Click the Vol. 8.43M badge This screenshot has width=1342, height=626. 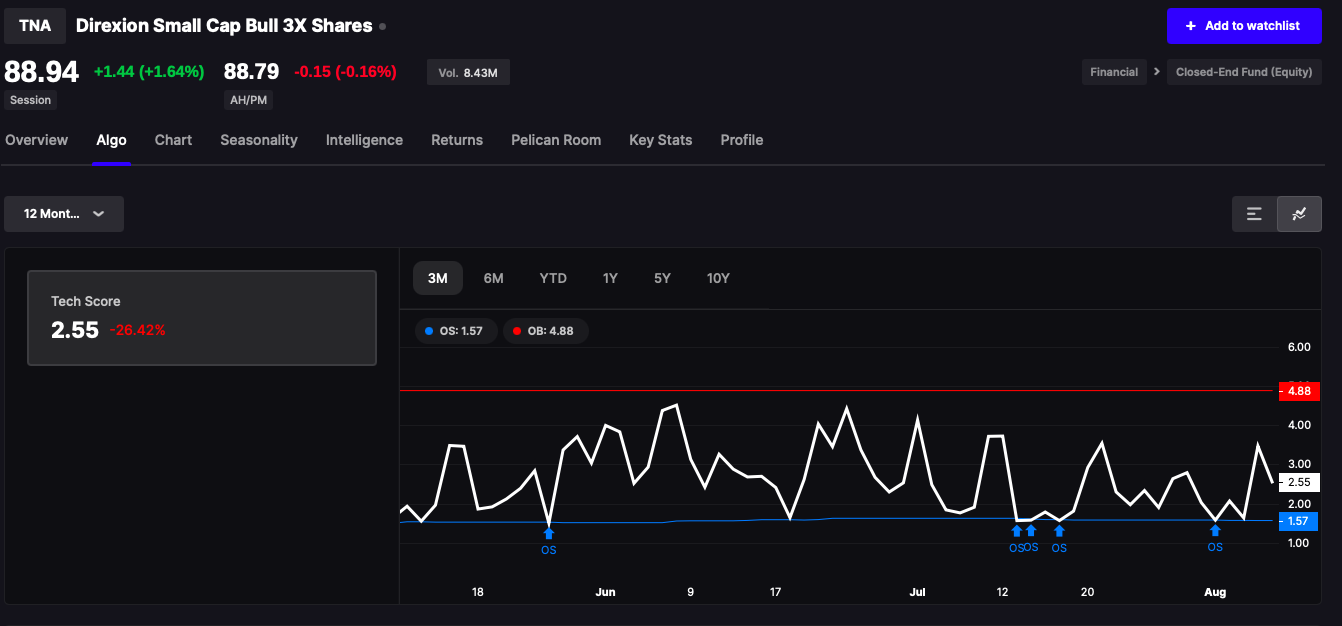coord(468,72)
